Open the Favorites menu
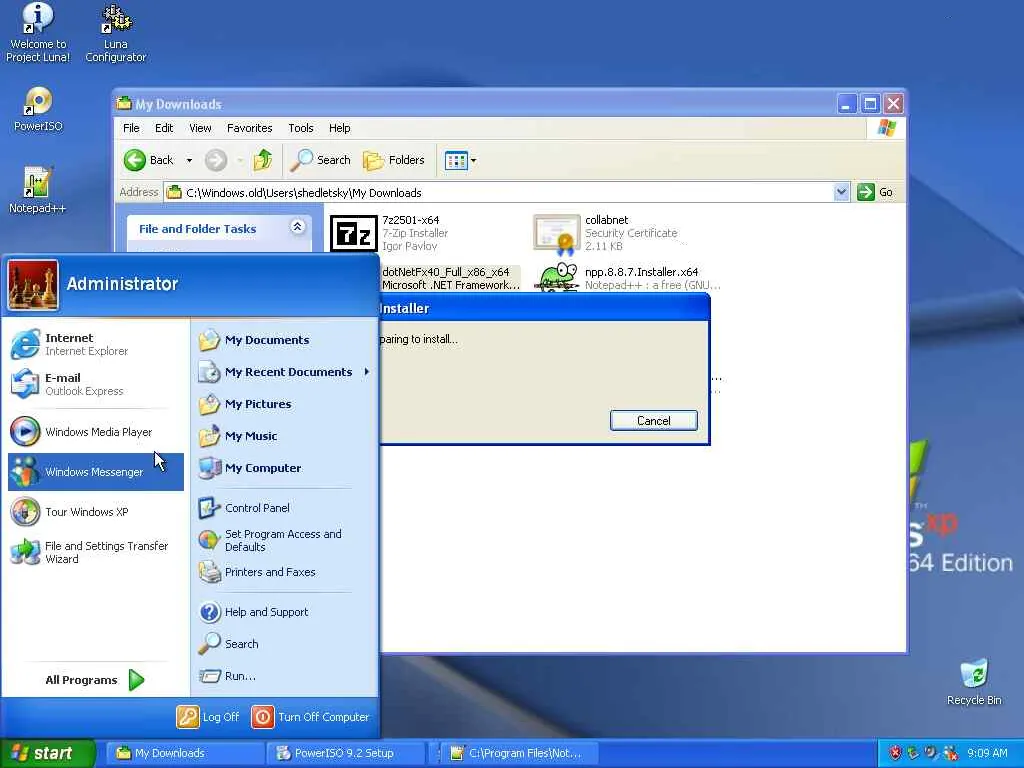1024x768 pixels. click(249, 128)
